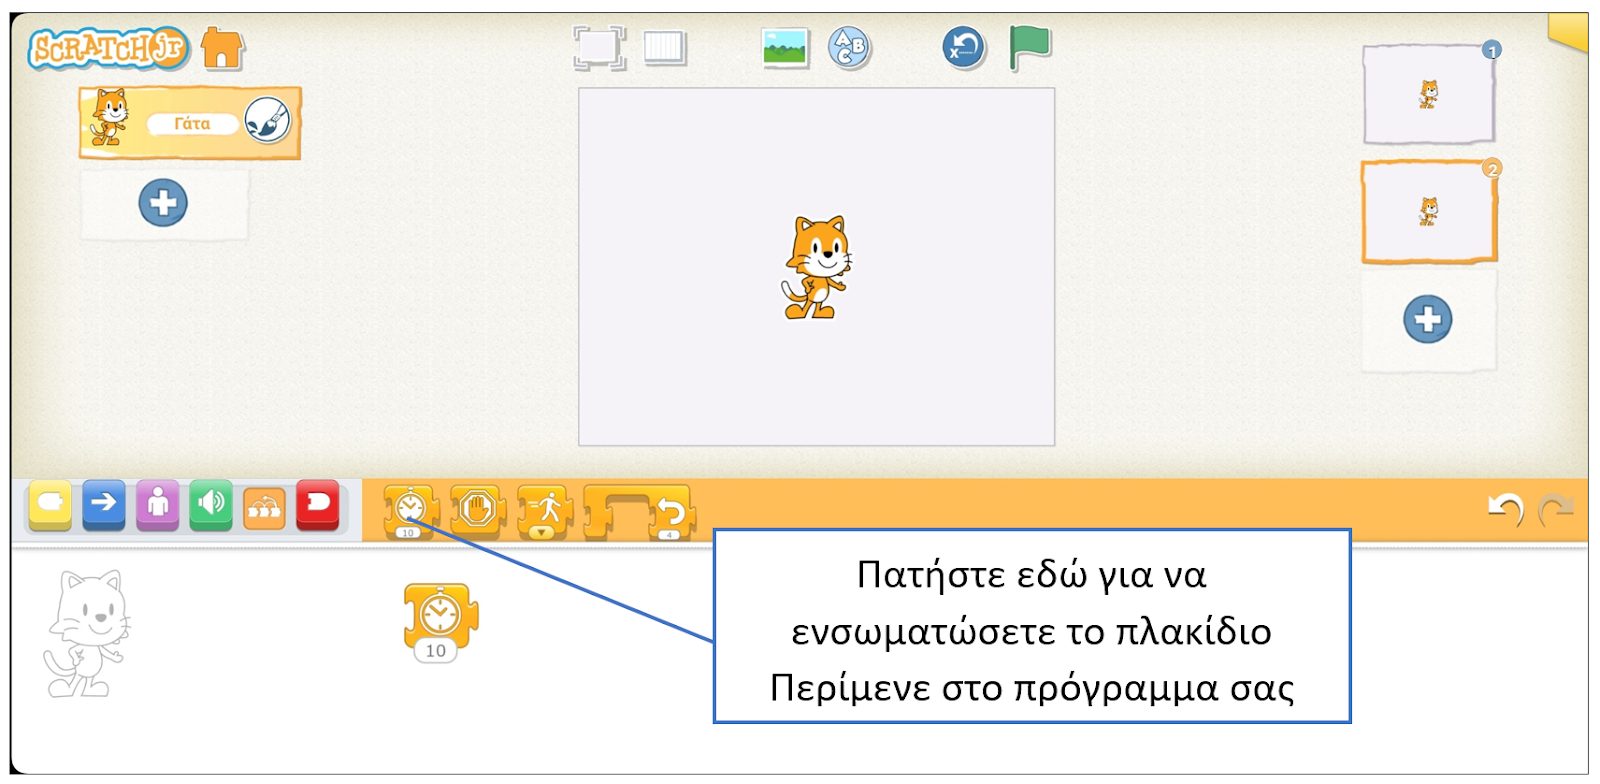
Task: Pick the Set Speed block from palette
Action: click(x=545, y=510)
